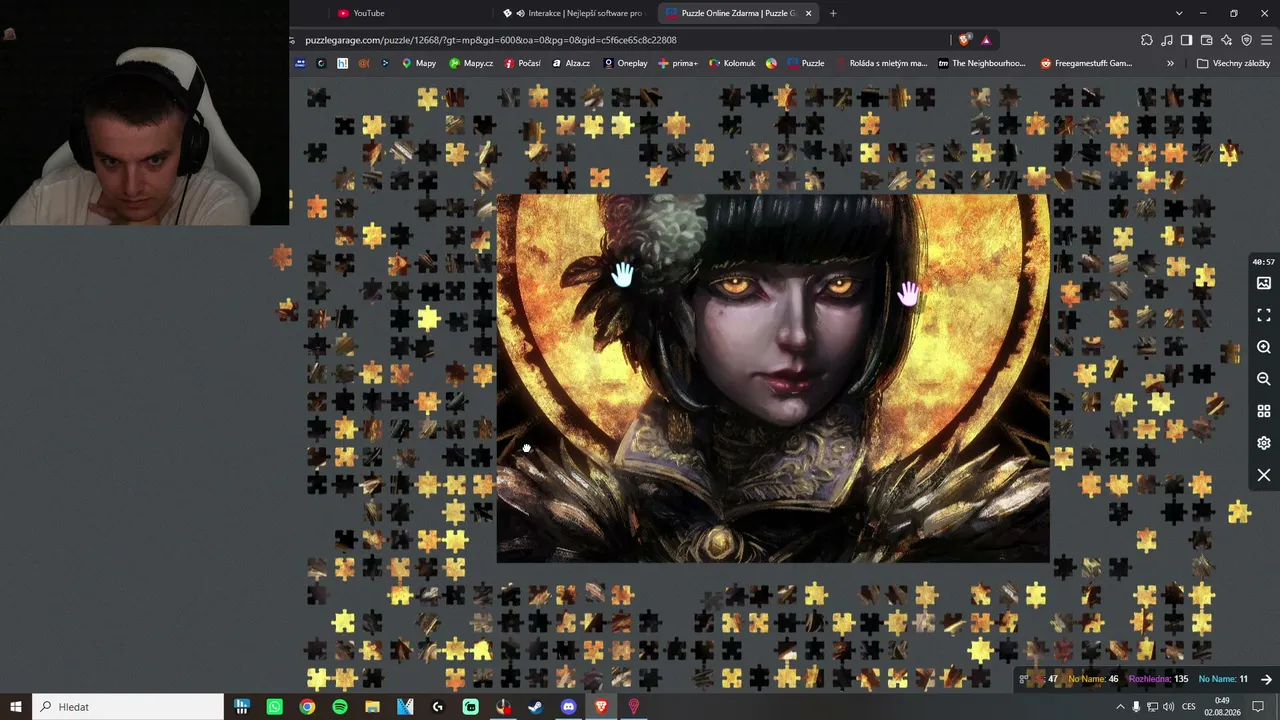The height and width of the screenshot is (720, 1280).
Task: Open Google Chrome from the taskbar
Action: 307,707
